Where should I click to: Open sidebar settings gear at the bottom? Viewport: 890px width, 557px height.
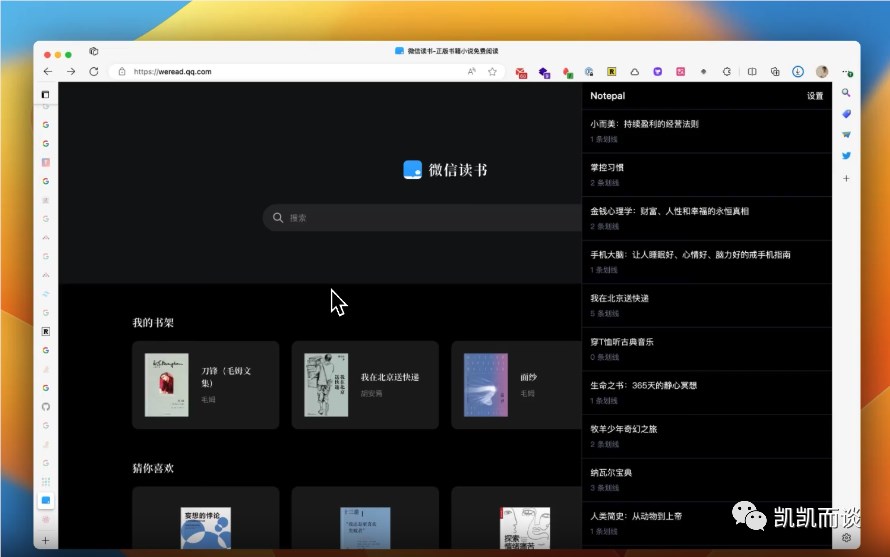[x=846, y=538]
